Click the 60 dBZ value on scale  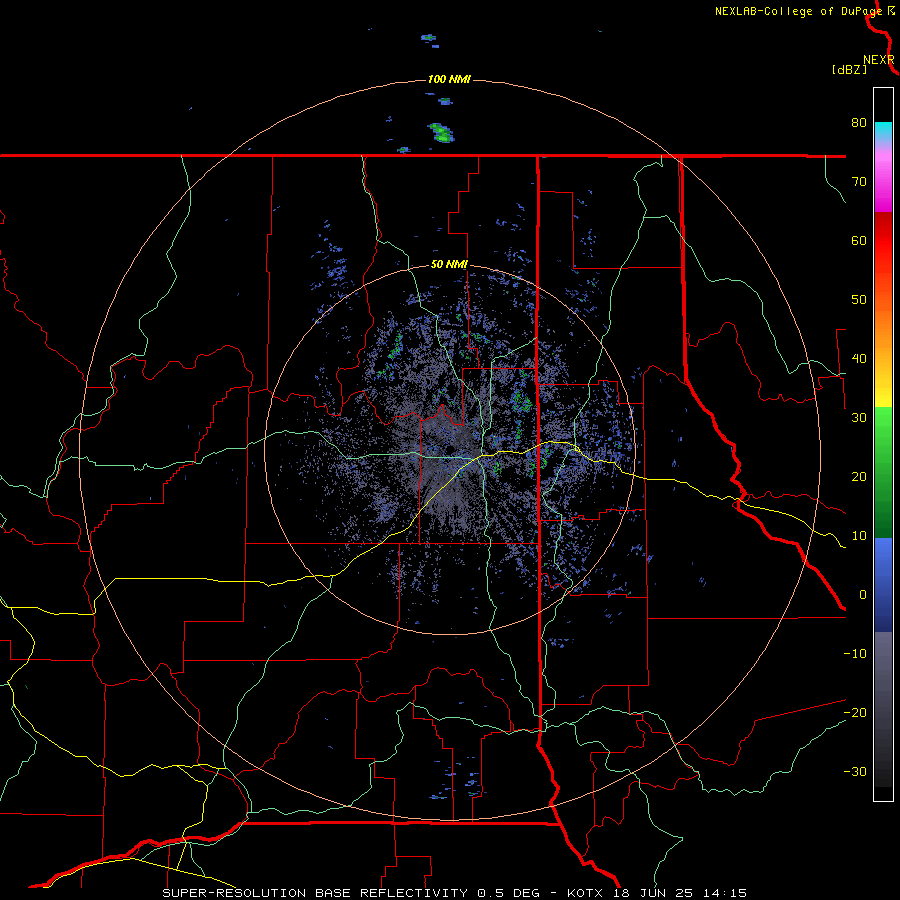pyautogui.click(x=859, y=241)
